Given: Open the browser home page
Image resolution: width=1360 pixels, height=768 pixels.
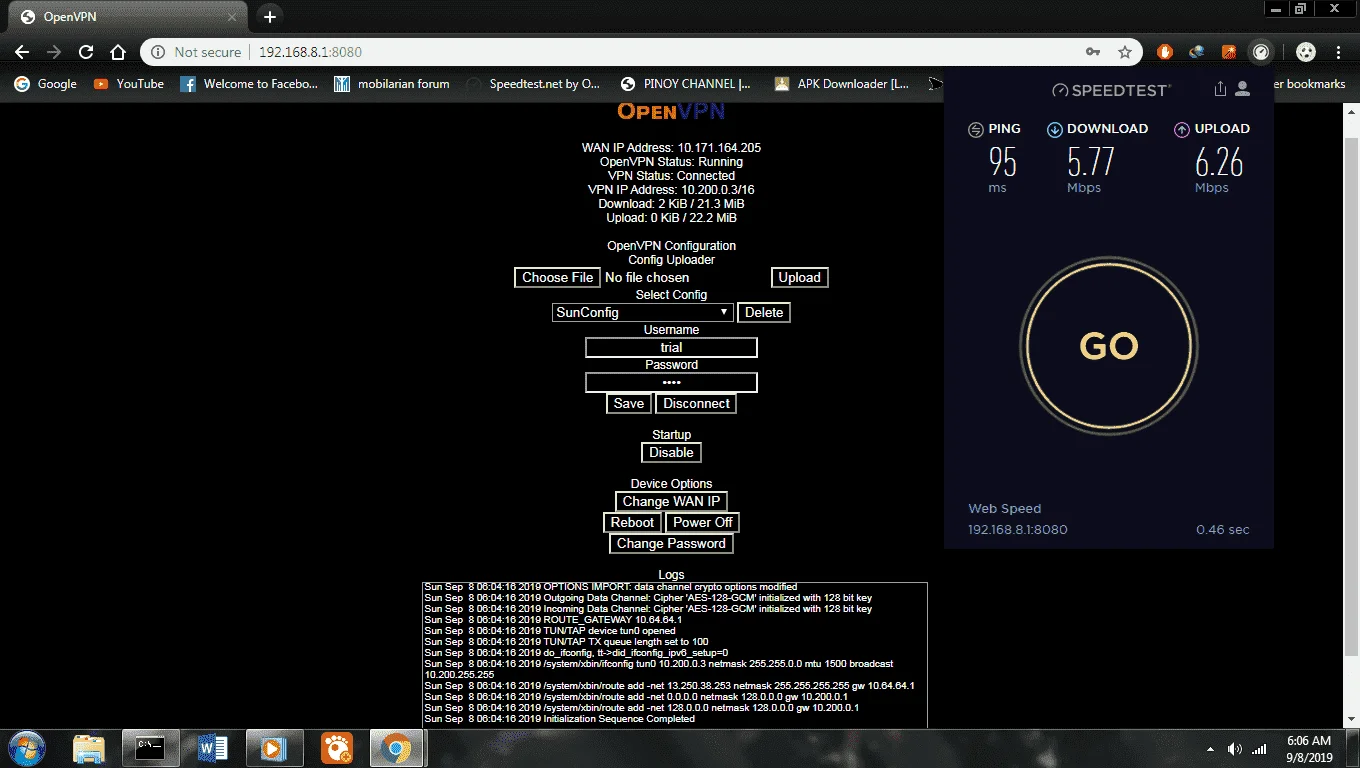Looking at the screenshot, I should click(x=118, y=52).
